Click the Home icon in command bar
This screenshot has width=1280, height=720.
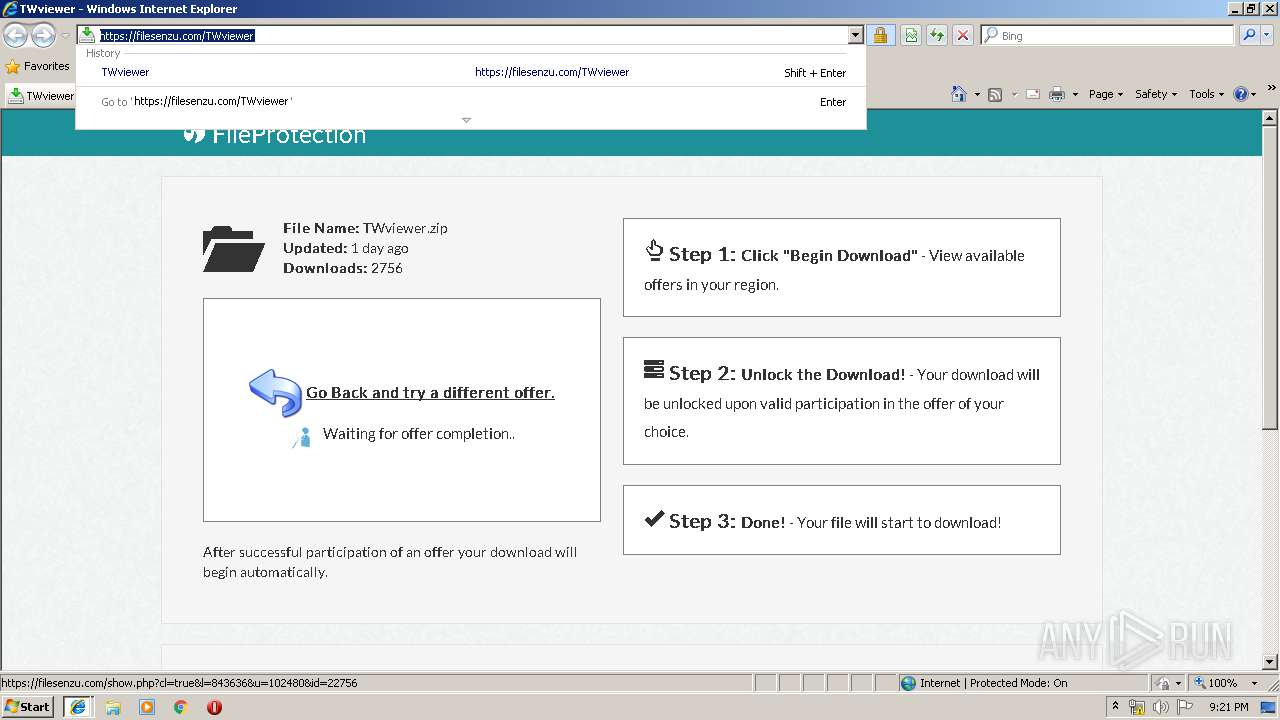[959, 94]
